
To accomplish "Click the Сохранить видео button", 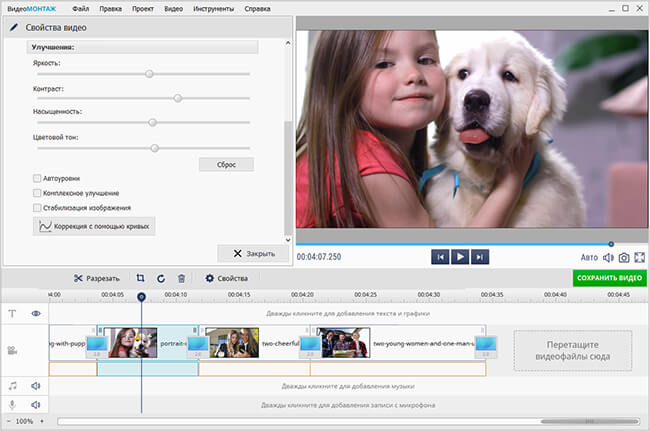I will click(x=609, y=278).
